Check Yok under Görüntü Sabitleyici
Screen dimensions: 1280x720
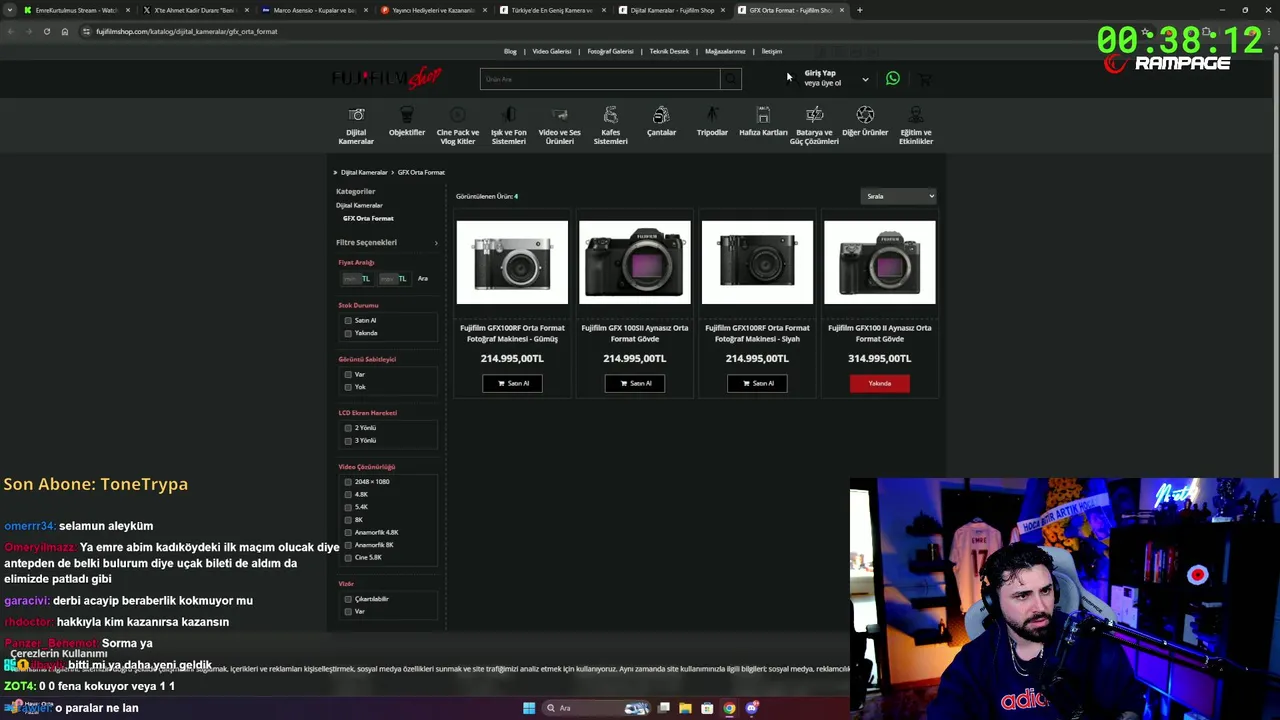pyautogui.click(x=348, y=387)
